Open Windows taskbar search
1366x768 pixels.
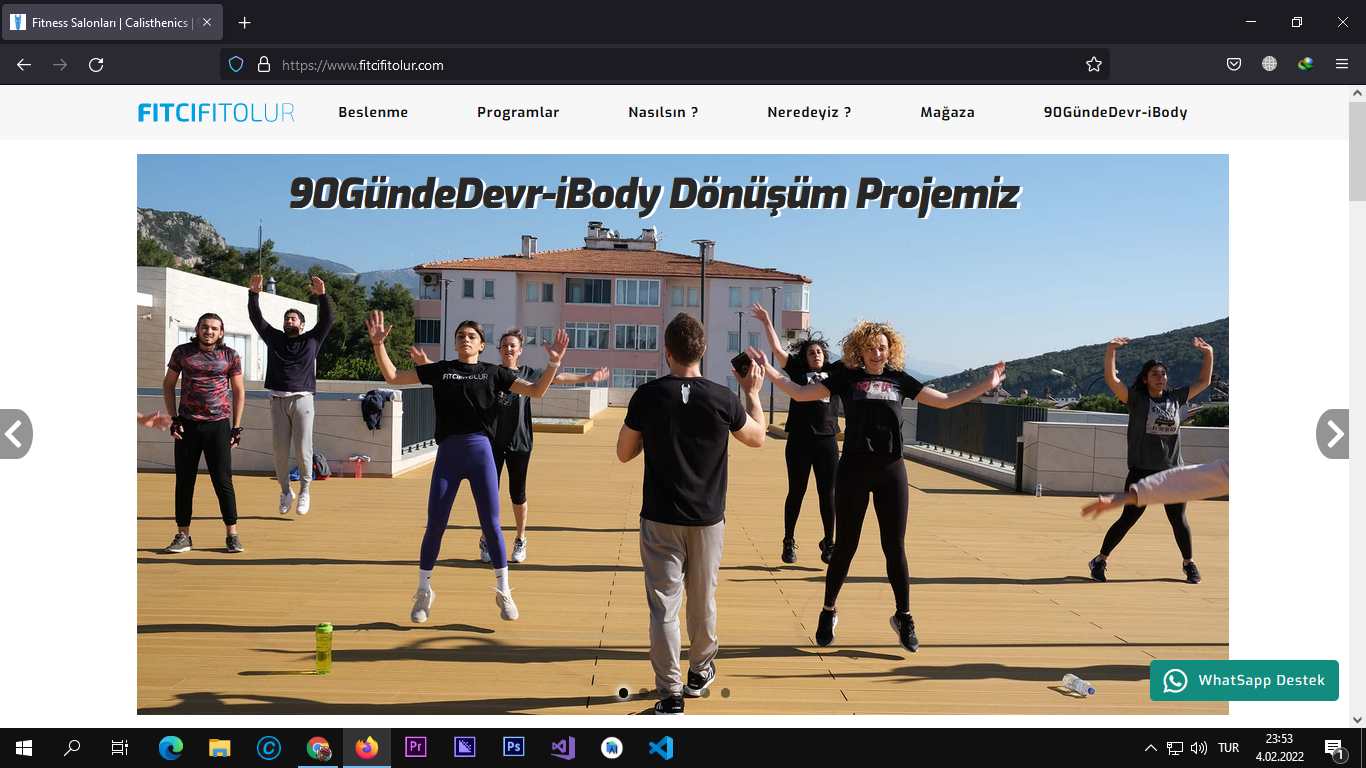(x=72, y=748)
